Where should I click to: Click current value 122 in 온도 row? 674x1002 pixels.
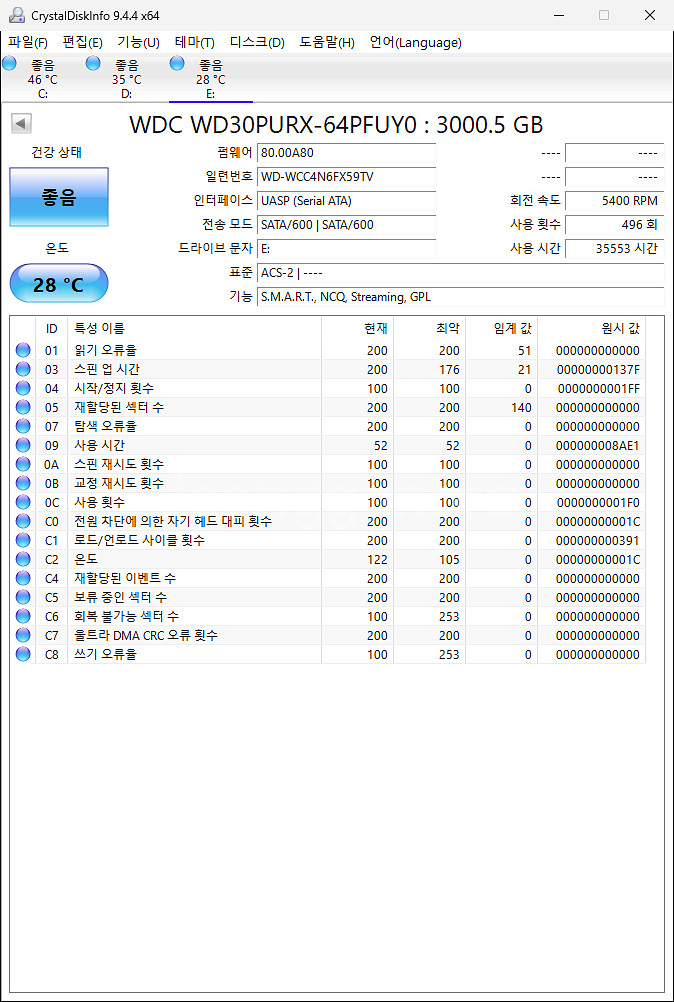click(377, 559)
